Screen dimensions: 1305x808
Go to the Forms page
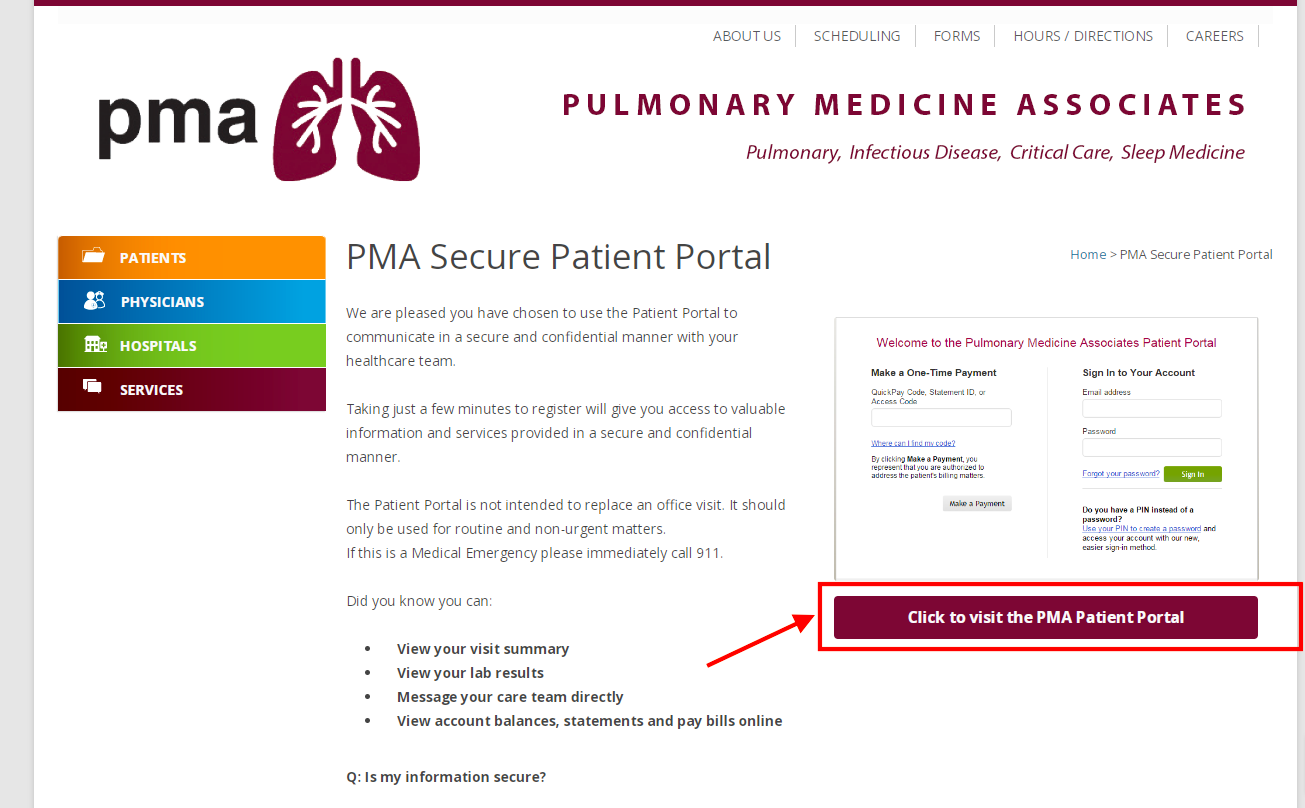pos(957,36)
